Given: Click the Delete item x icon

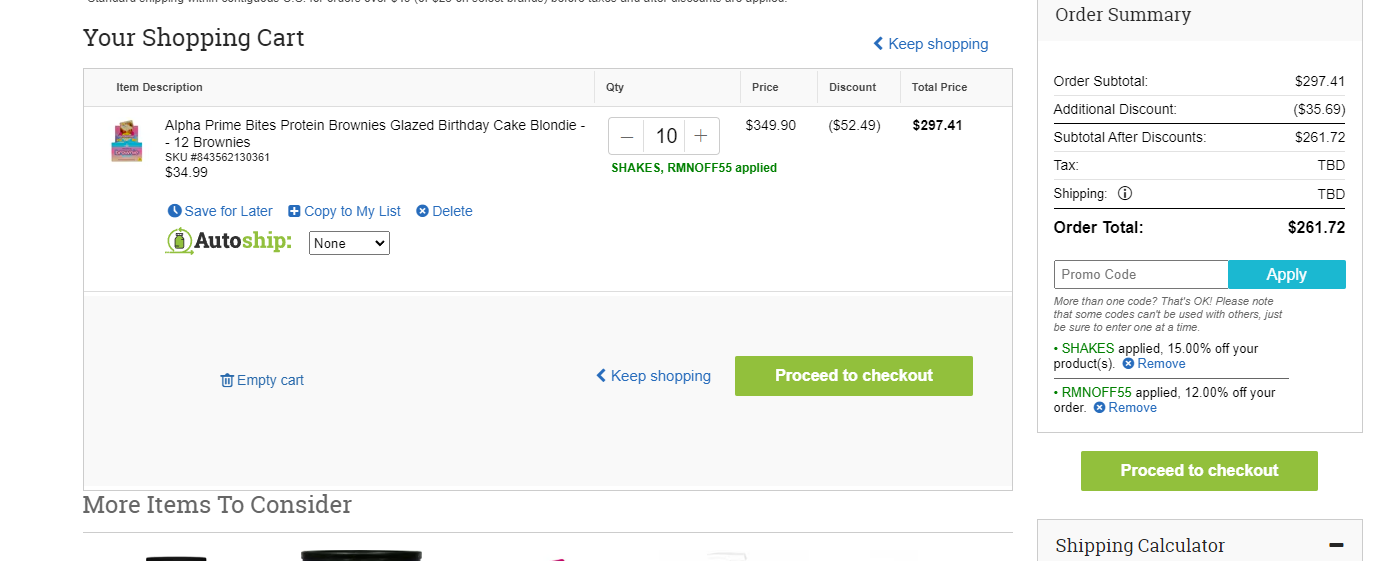Looking at the screenshot, I should [422, 211].
